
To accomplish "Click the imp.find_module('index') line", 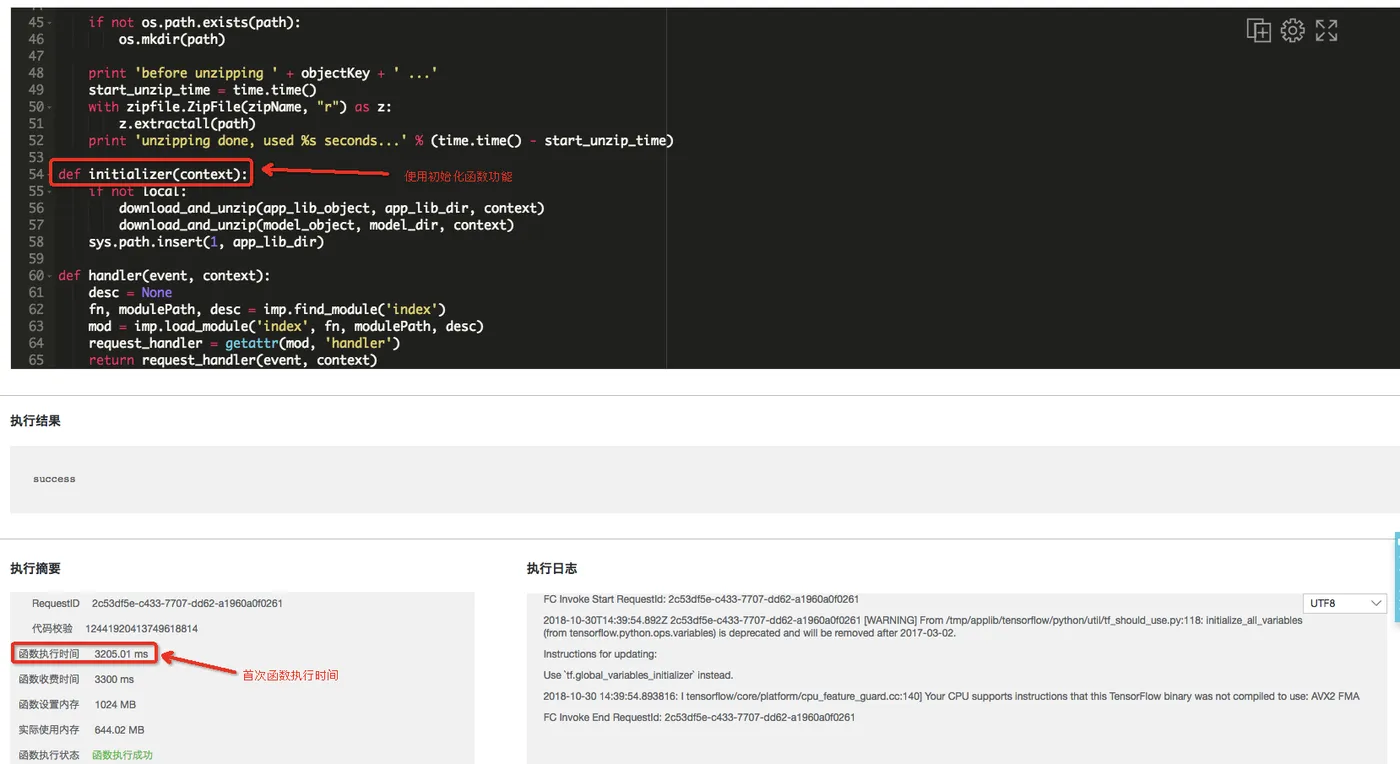I will [x=267, y=309].
